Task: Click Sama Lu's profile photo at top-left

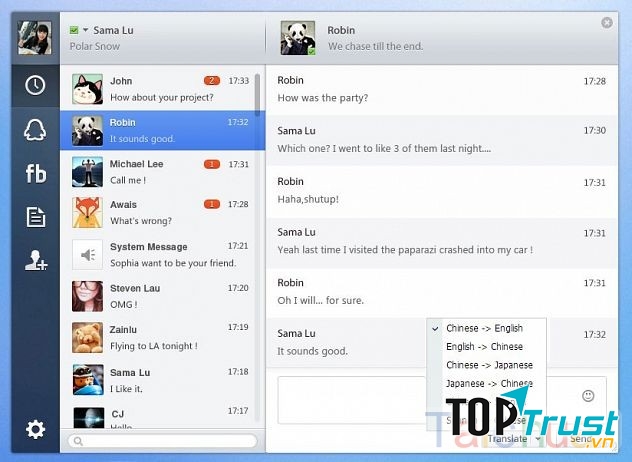Action: 35,38
